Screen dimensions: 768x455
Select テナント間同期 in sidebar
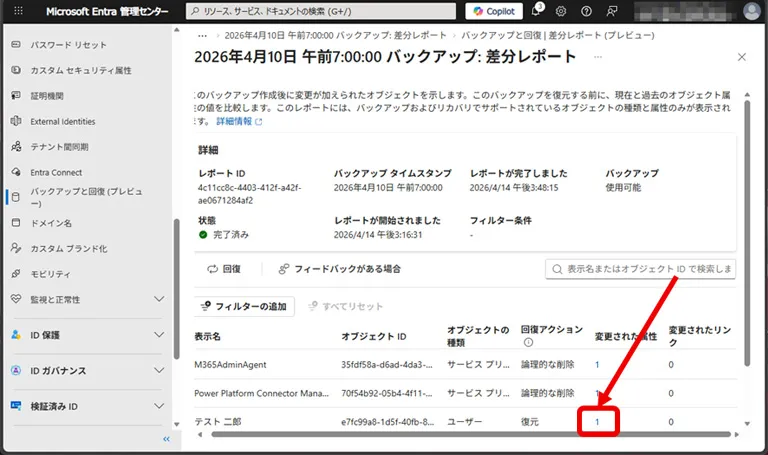59,147
